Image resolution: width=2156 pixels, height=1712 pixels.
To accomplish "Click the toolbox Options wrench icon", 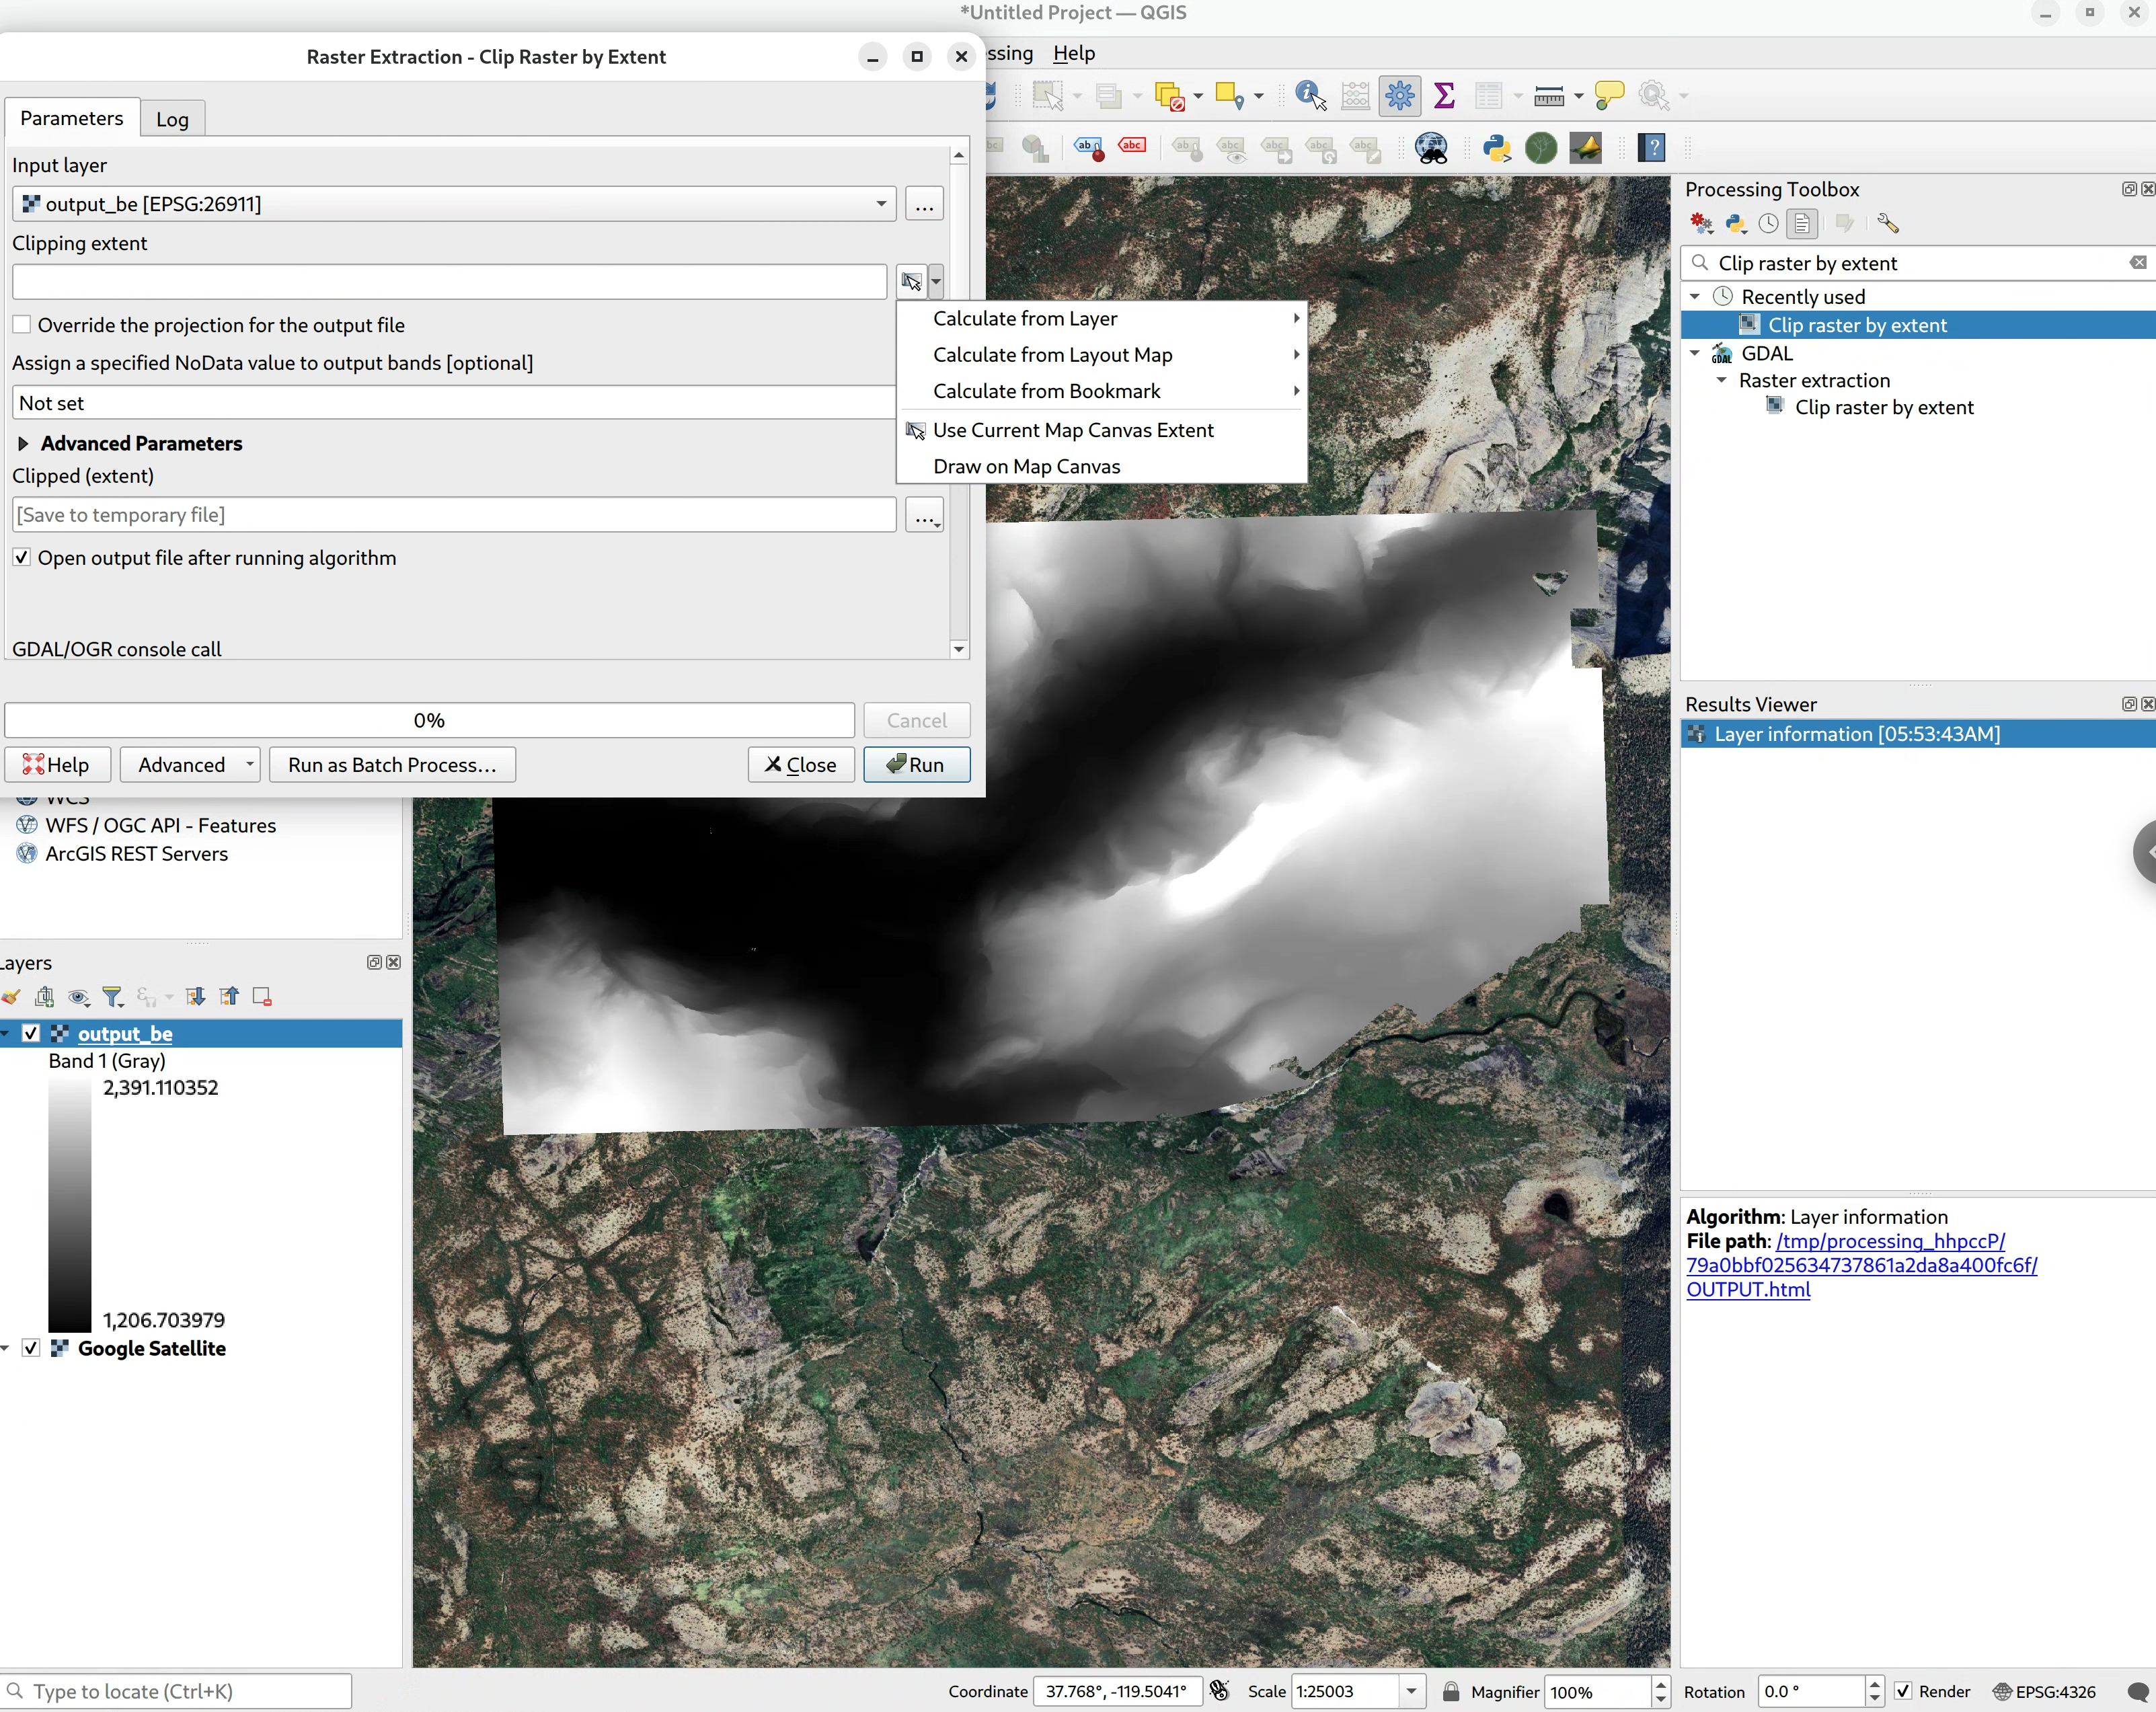I will pos(1887,223).
